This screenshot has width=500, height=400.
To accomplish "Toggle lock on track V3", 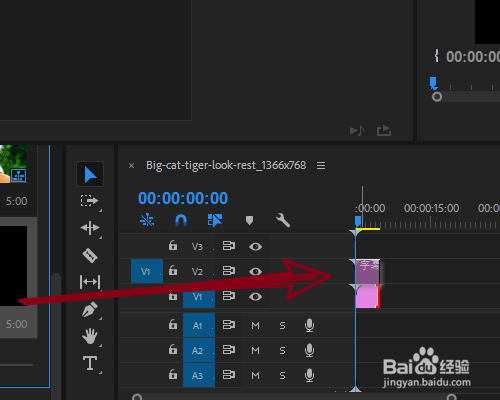I will pyautogui.click(x=173, y=245).
